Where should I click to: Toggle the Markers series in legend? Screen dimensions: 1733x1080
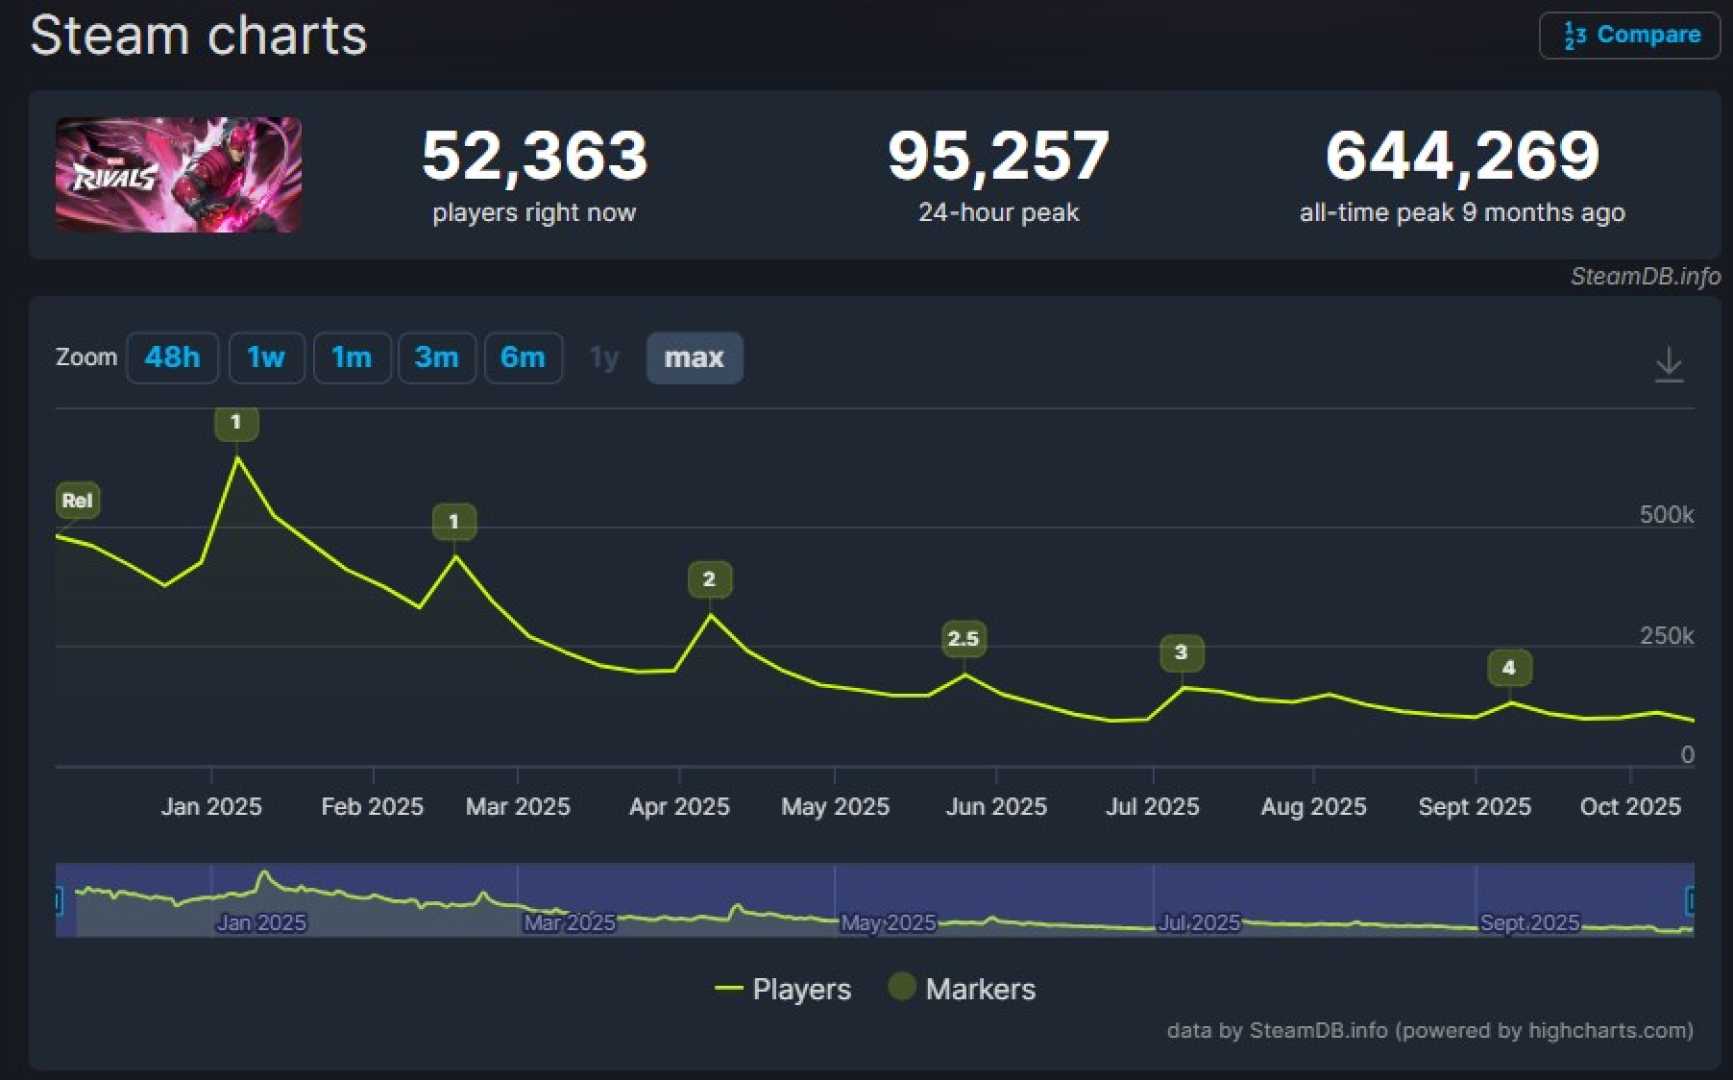pyautogui.click(x=962, y=989)
